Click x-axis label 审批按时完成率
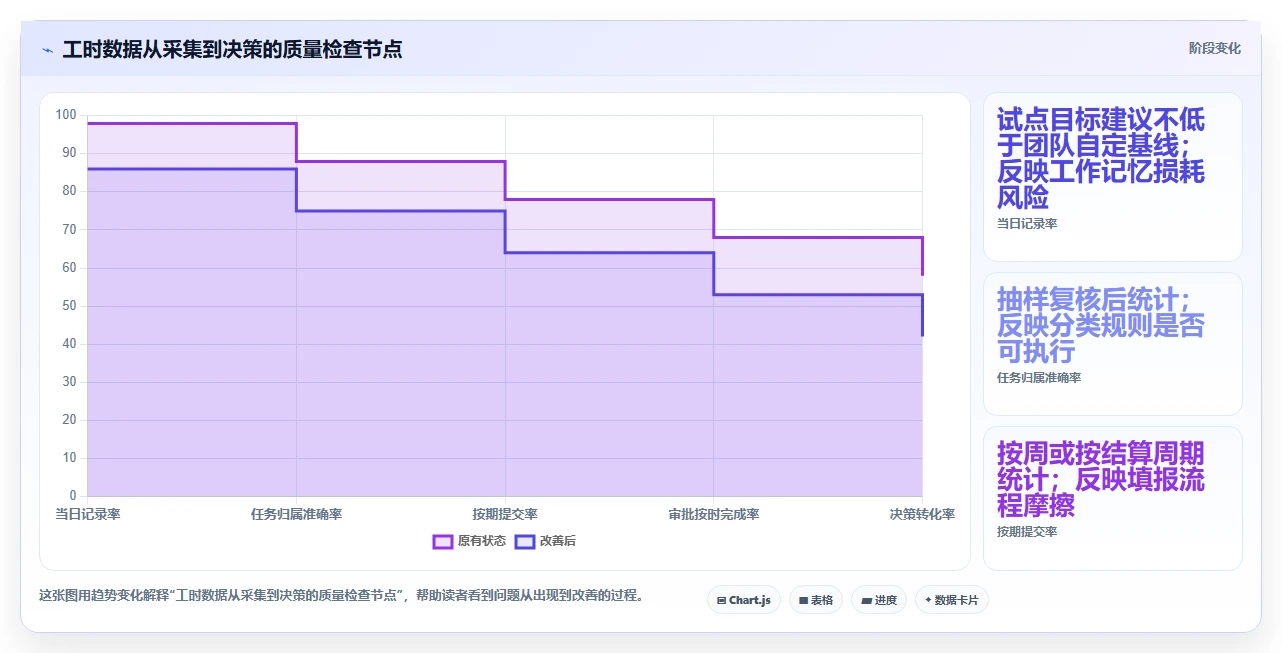The width and height of the screenshot is (1282, 653). pyautogui.click(x=714, y=514)
